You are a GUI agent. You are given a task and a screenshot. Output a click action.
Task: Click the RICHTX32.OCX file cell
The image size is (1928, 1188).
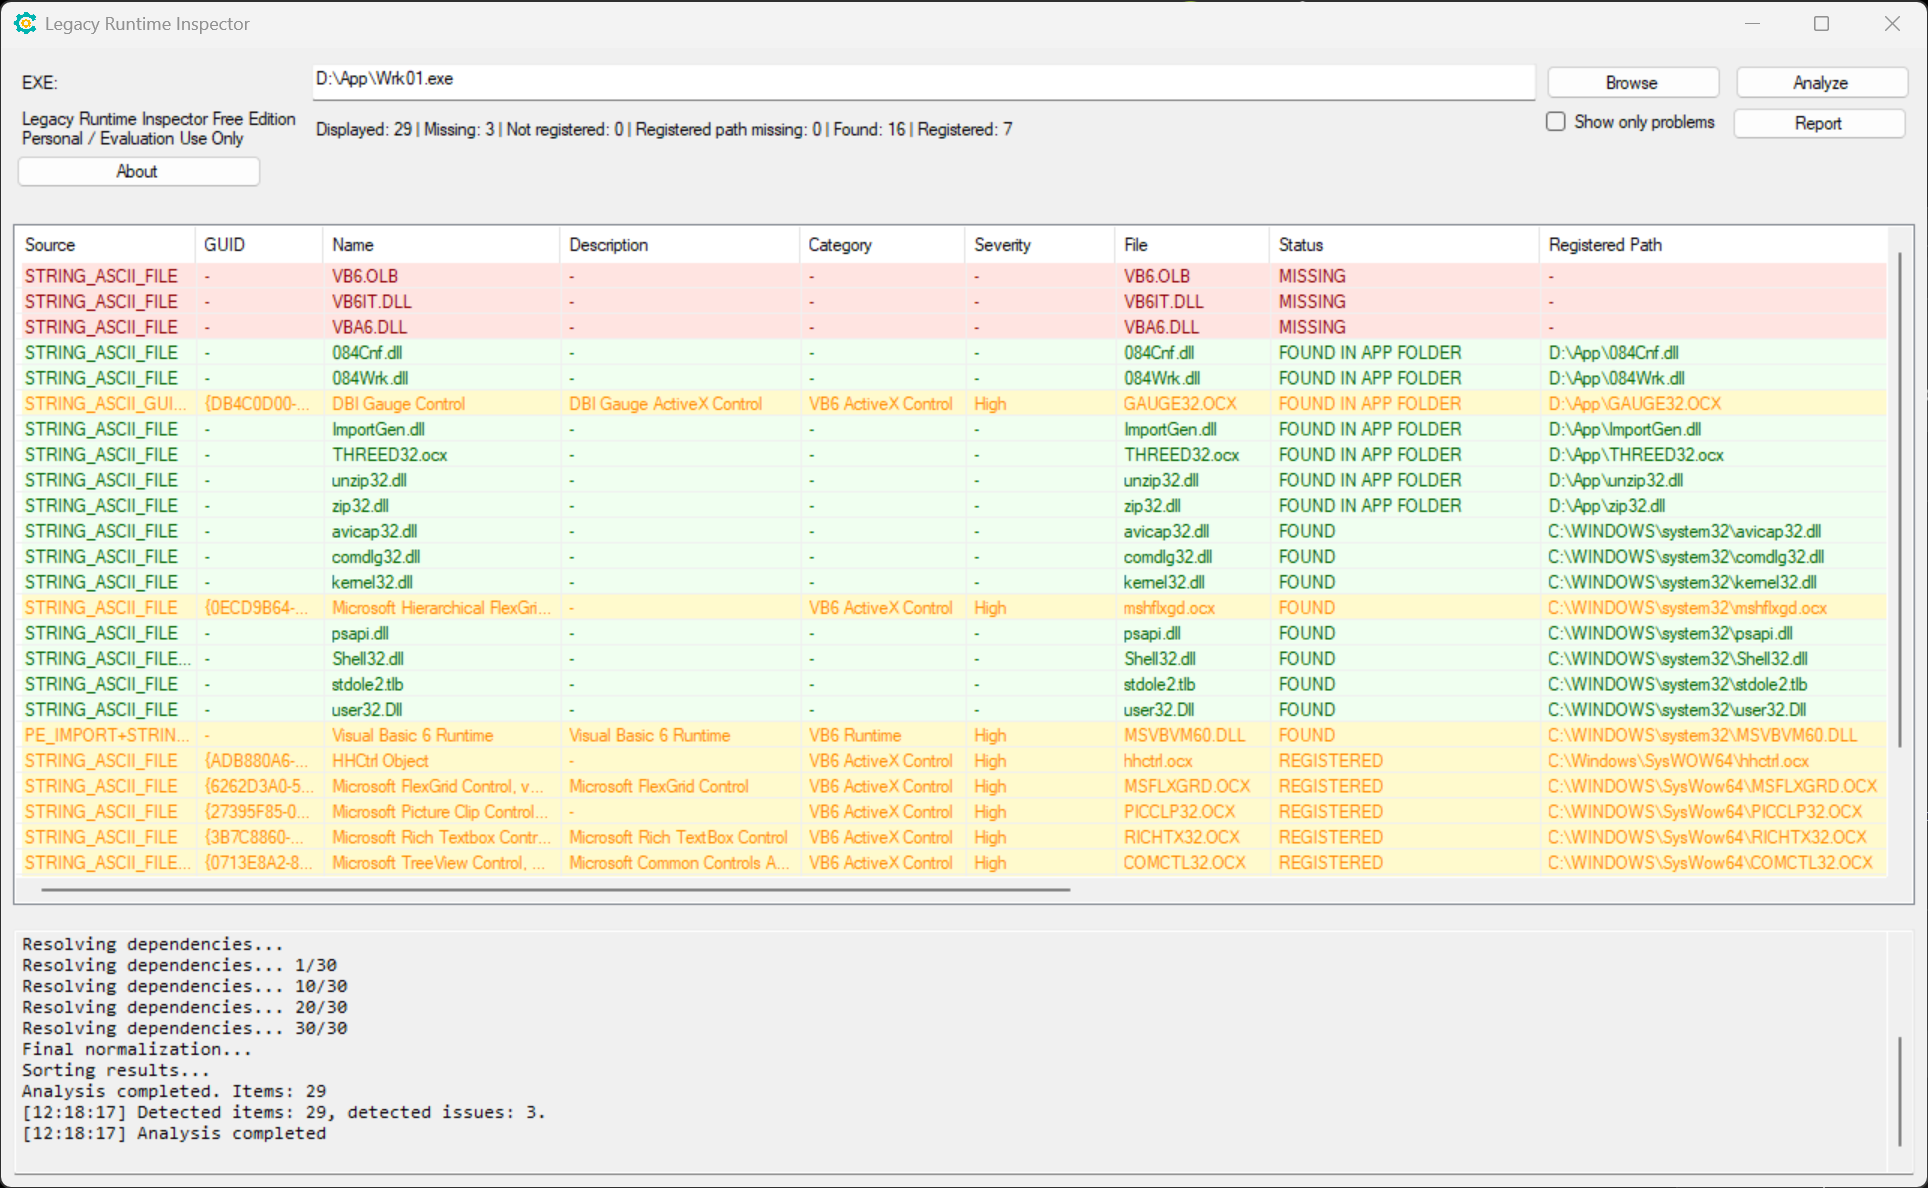[x=1192, y=837]
